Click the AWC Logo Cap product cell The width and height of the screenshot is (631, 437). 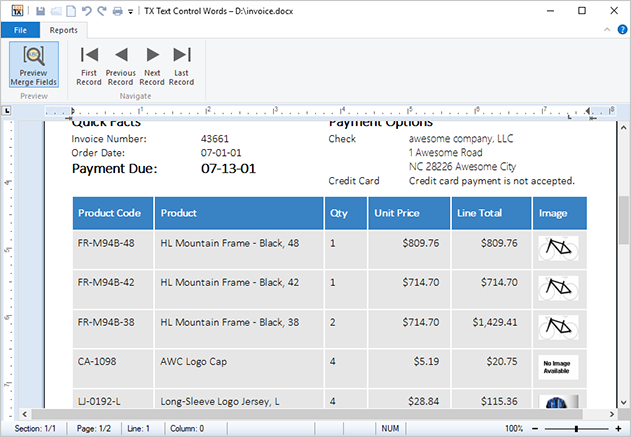click(239, 368)
